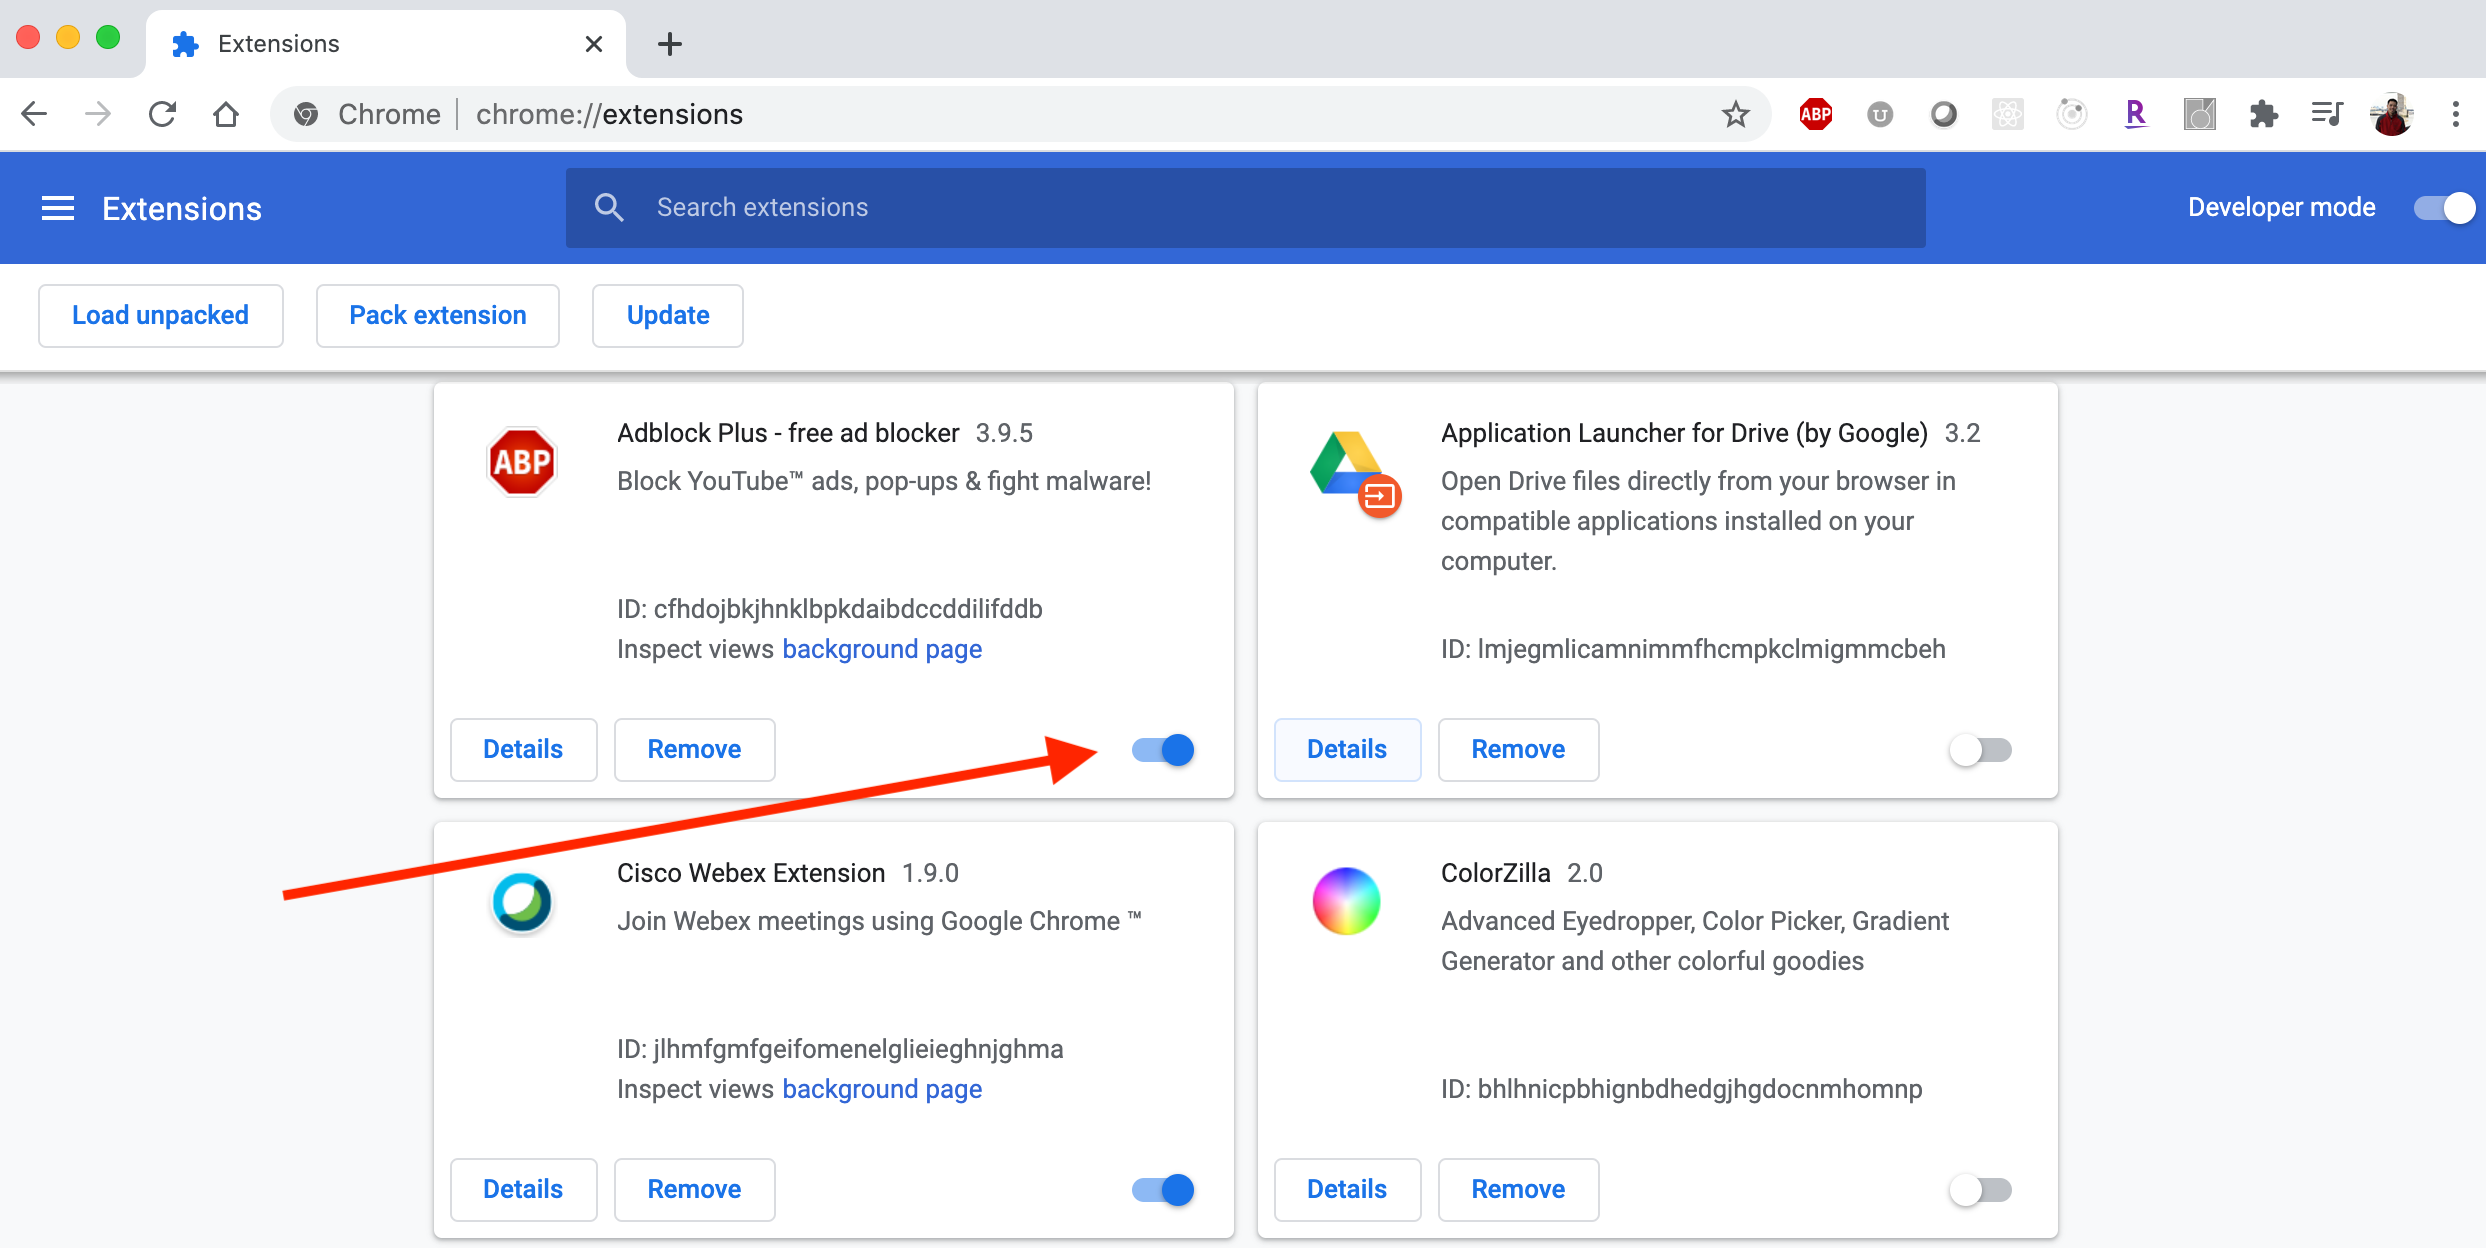Click the React devtools toolbar icon
Image resolution: width=2486 pixels, height=1248 pixels.
(x=2008, y=114)
